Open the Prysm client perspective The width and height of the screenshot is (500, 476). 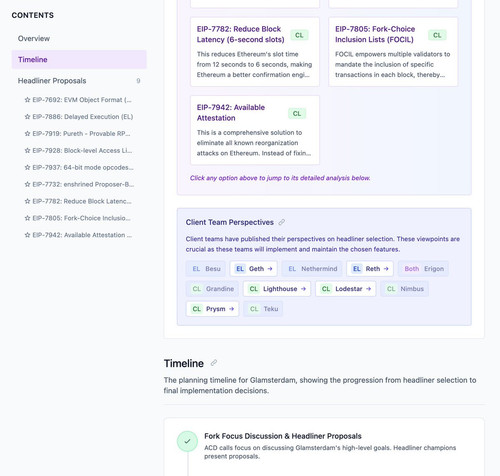pos(212,309)
